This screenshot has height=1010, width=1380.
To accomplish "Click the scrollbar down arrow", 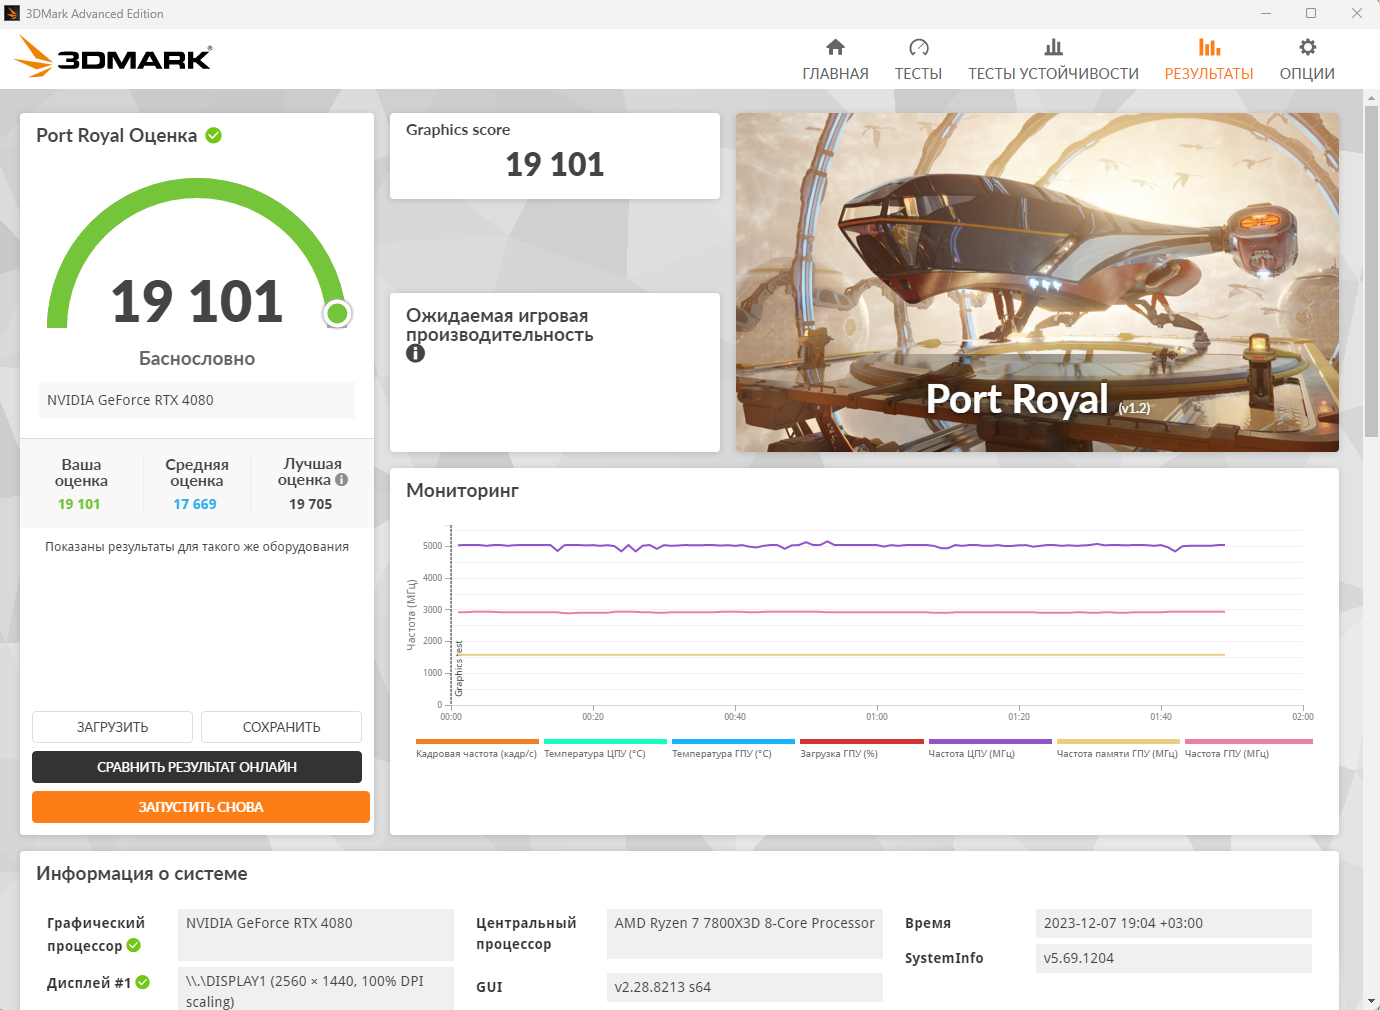I will click(x=1371, y=1000).
